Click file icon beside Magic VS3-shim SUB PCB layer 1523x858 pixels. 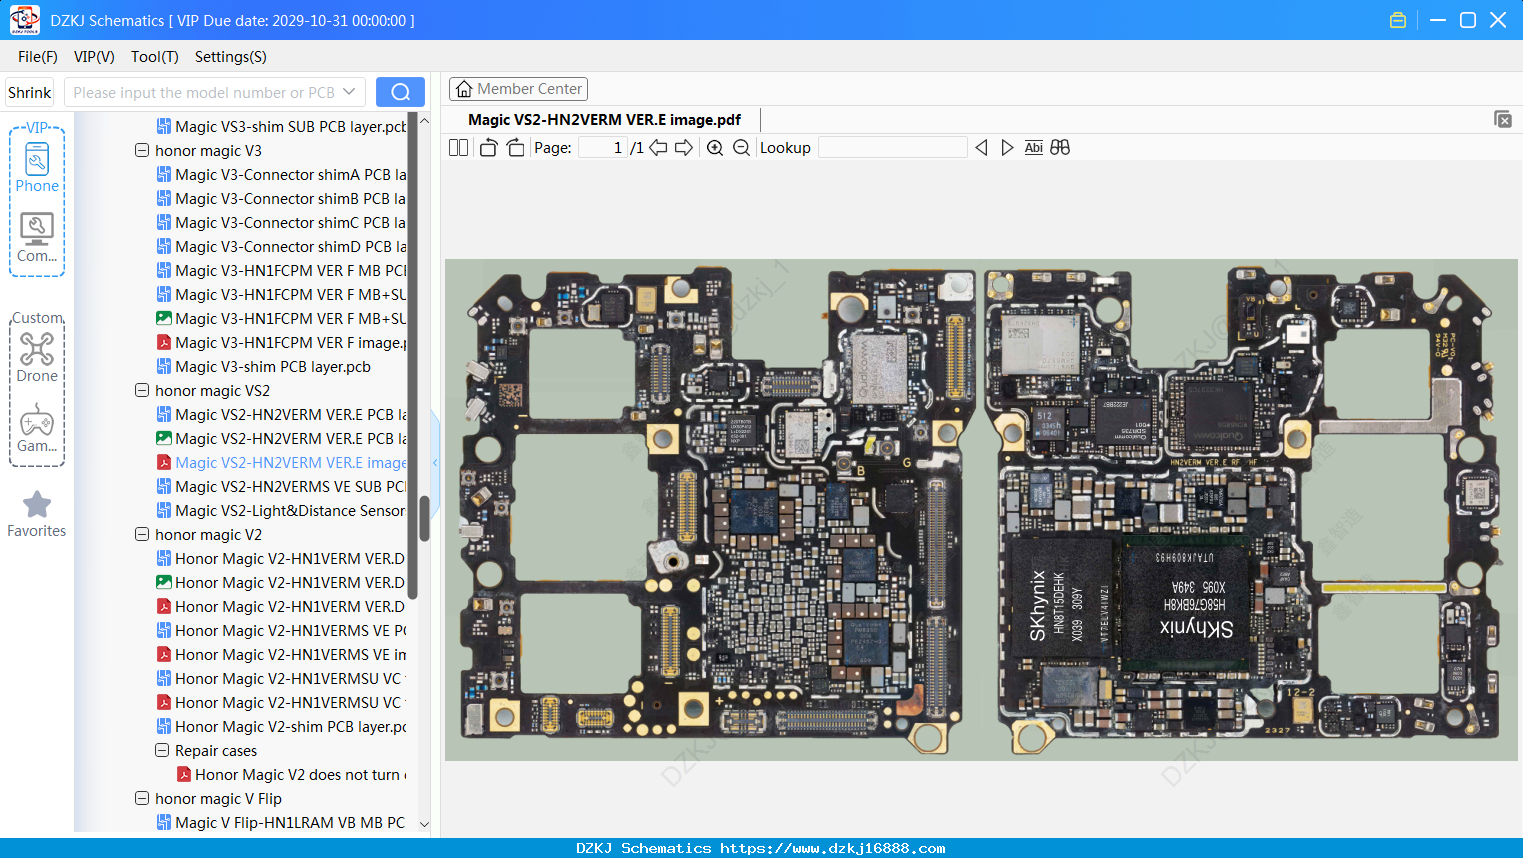tap(164, 127)
